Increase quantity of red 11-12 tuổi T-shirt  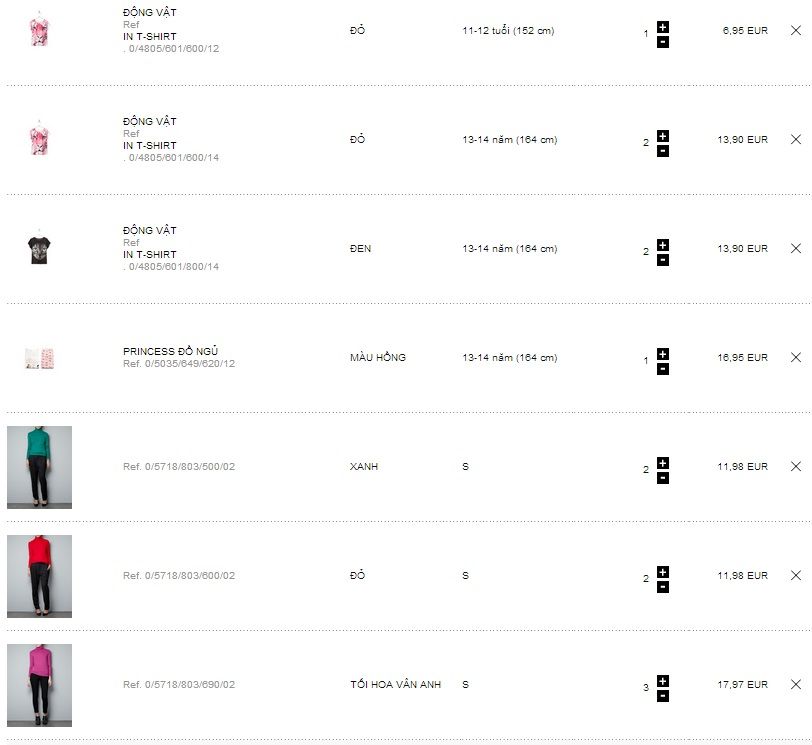coord(663,26)
